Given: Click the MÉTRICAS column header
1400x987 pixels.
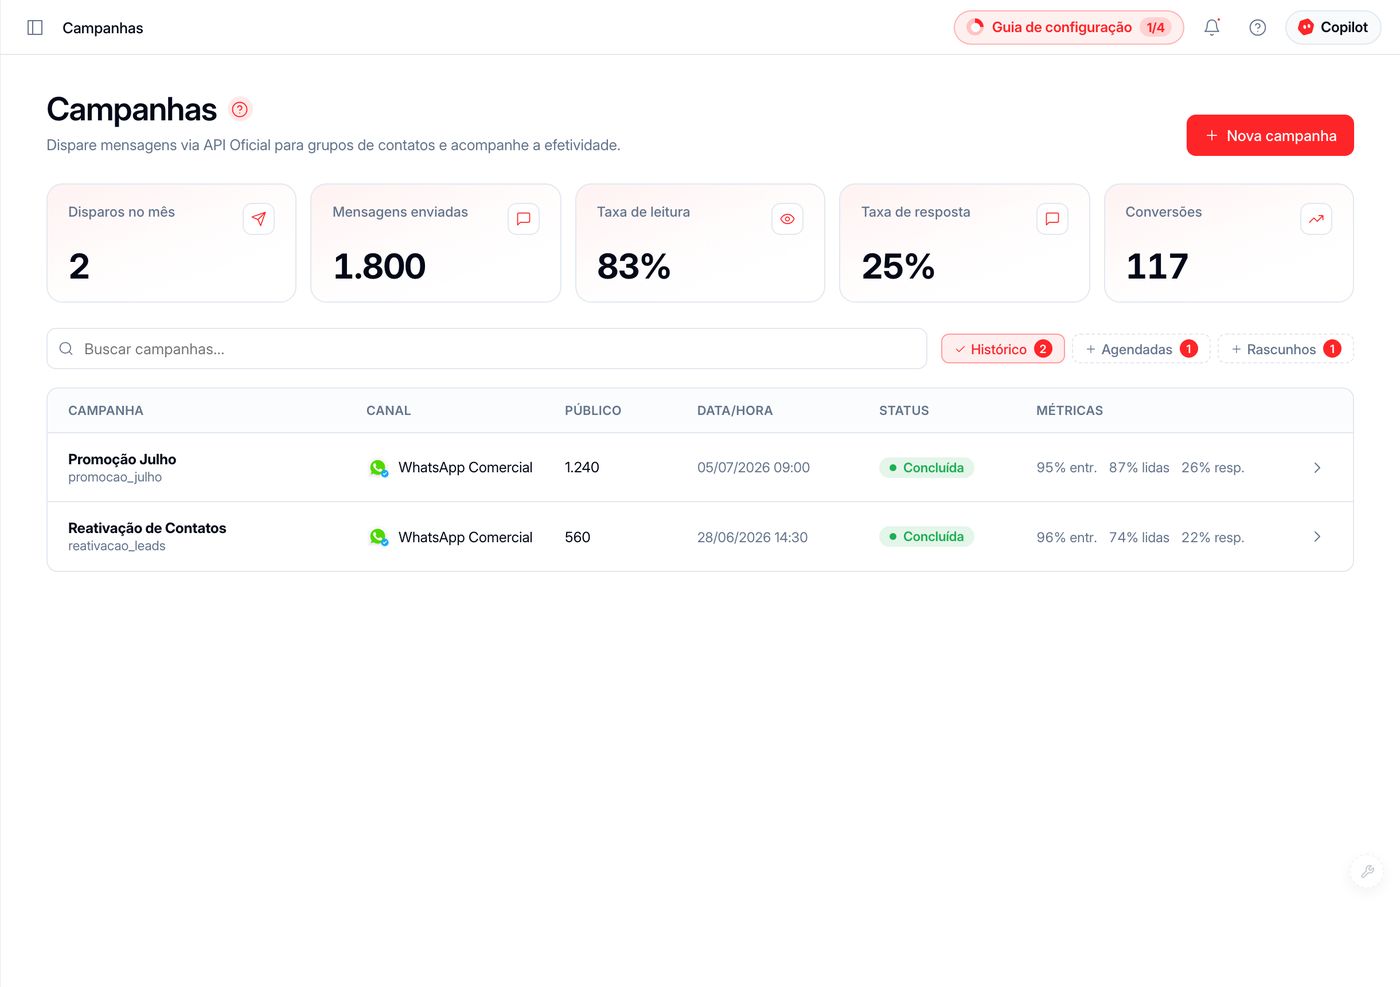Looking at the screenshot, I should [1070, 411].
